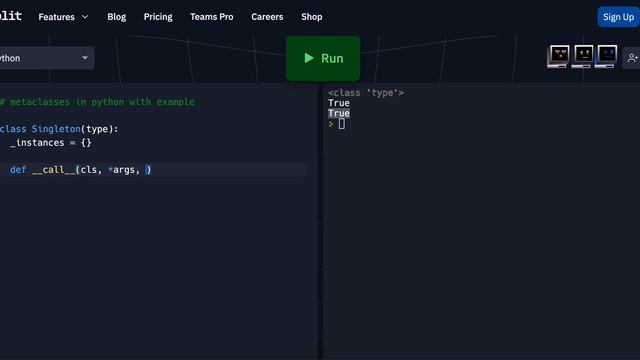Select the middle computer avatar icon
This screenshot has width=640, height=360.
click(583, 56)
